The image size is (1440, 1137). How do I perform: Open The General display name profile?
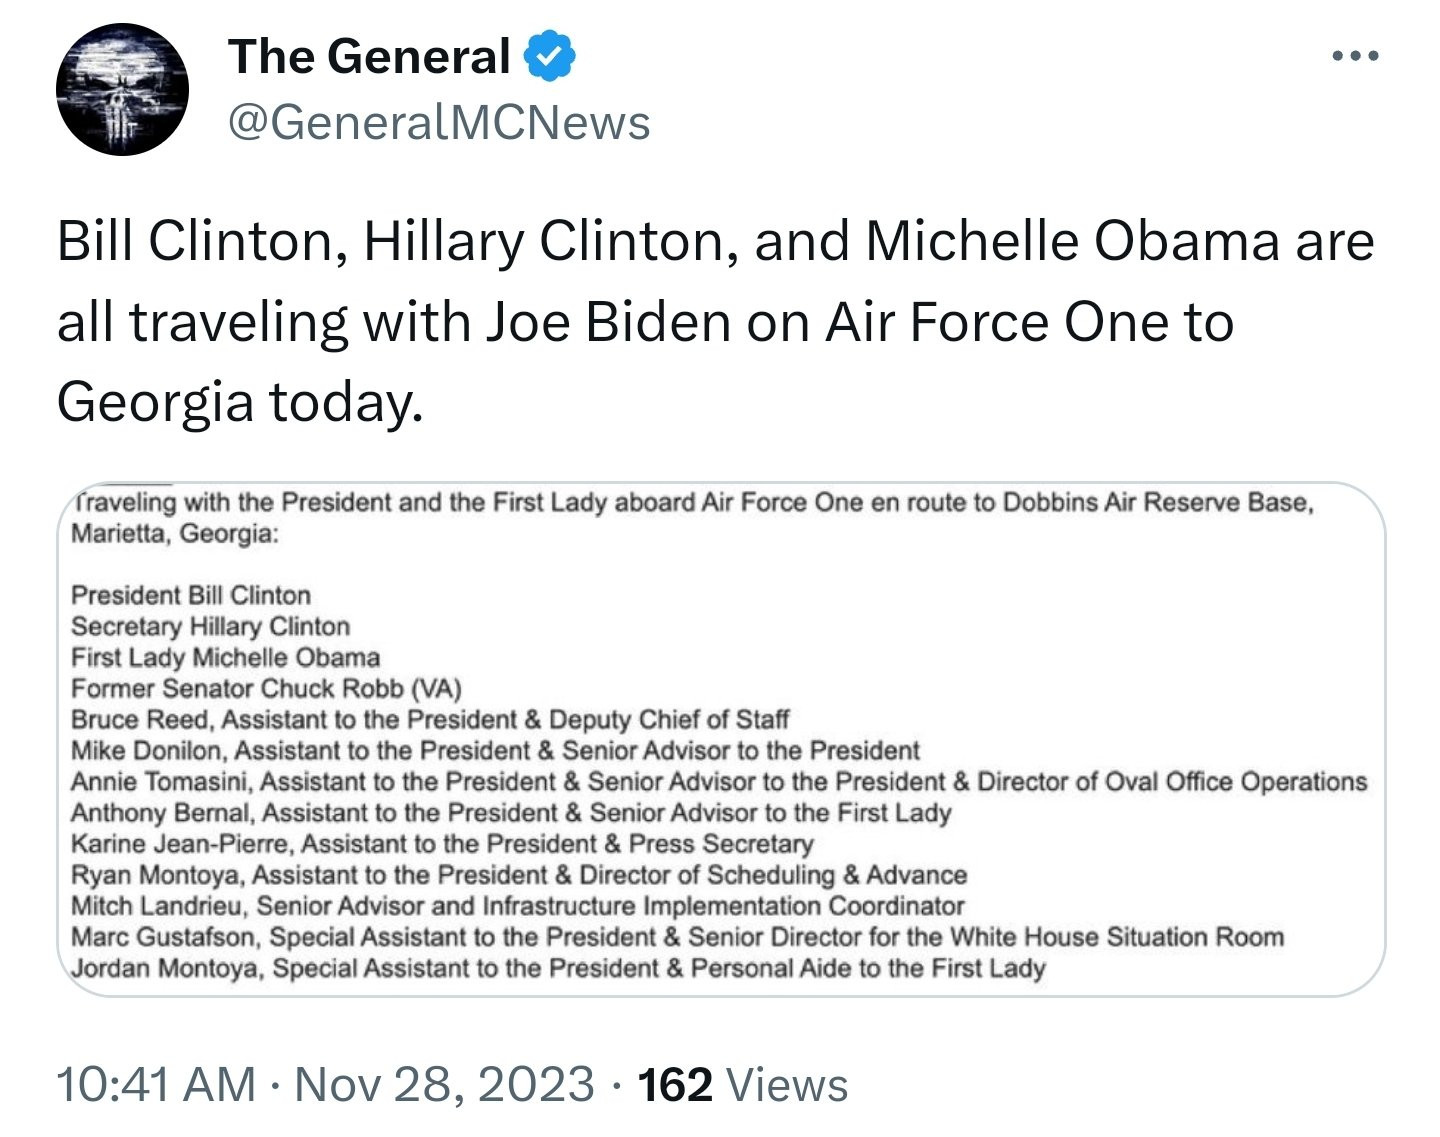369,56
